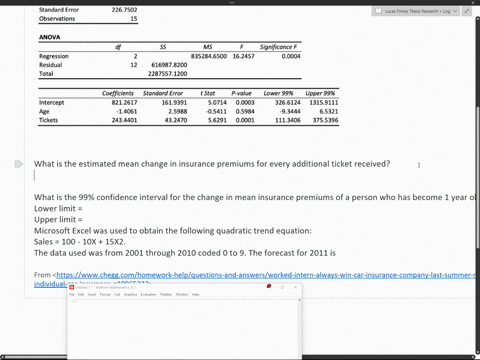Screen dimensions: 480x360
Task: Open the Graphics menu in Mathematica
Action: pyautogui.click(x=130, y=294)
